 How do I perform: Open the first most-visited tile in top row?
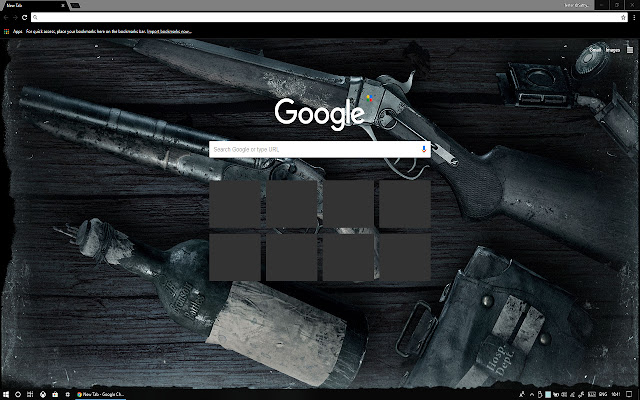[235, 204]
